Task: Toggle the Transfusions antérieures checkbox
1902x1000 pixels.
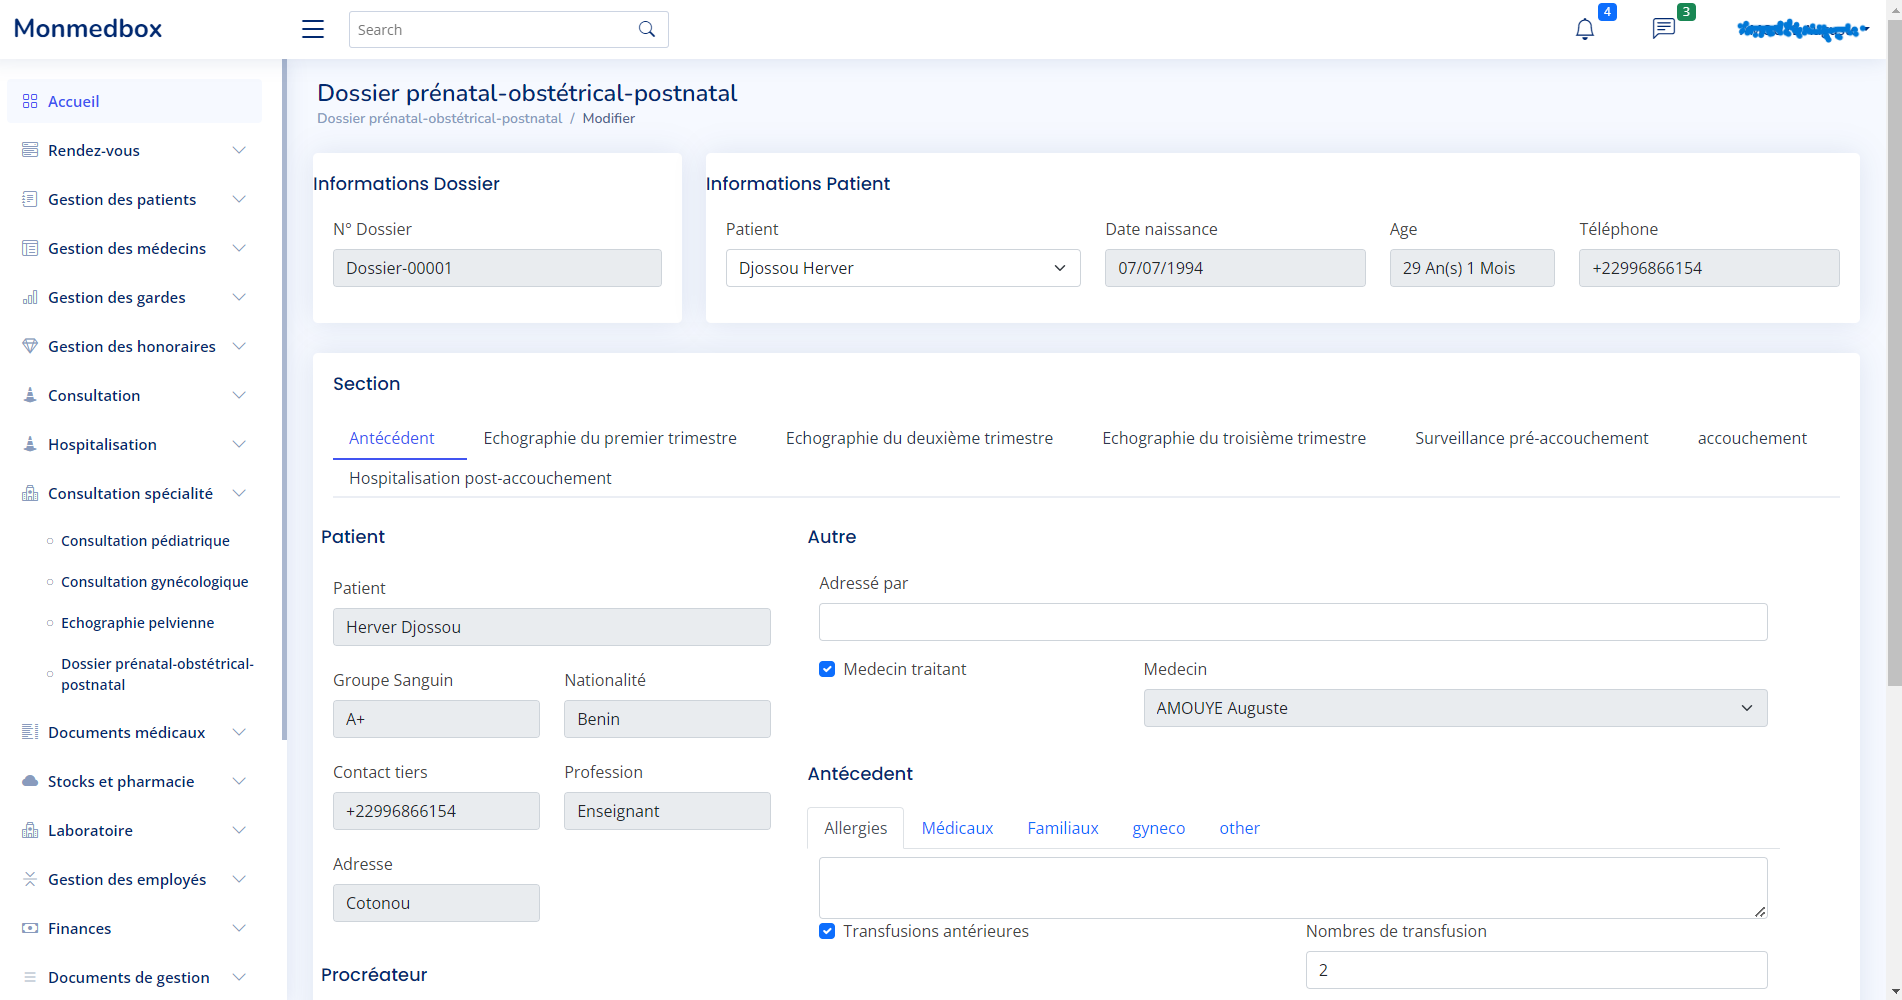Action: [827, 931]
